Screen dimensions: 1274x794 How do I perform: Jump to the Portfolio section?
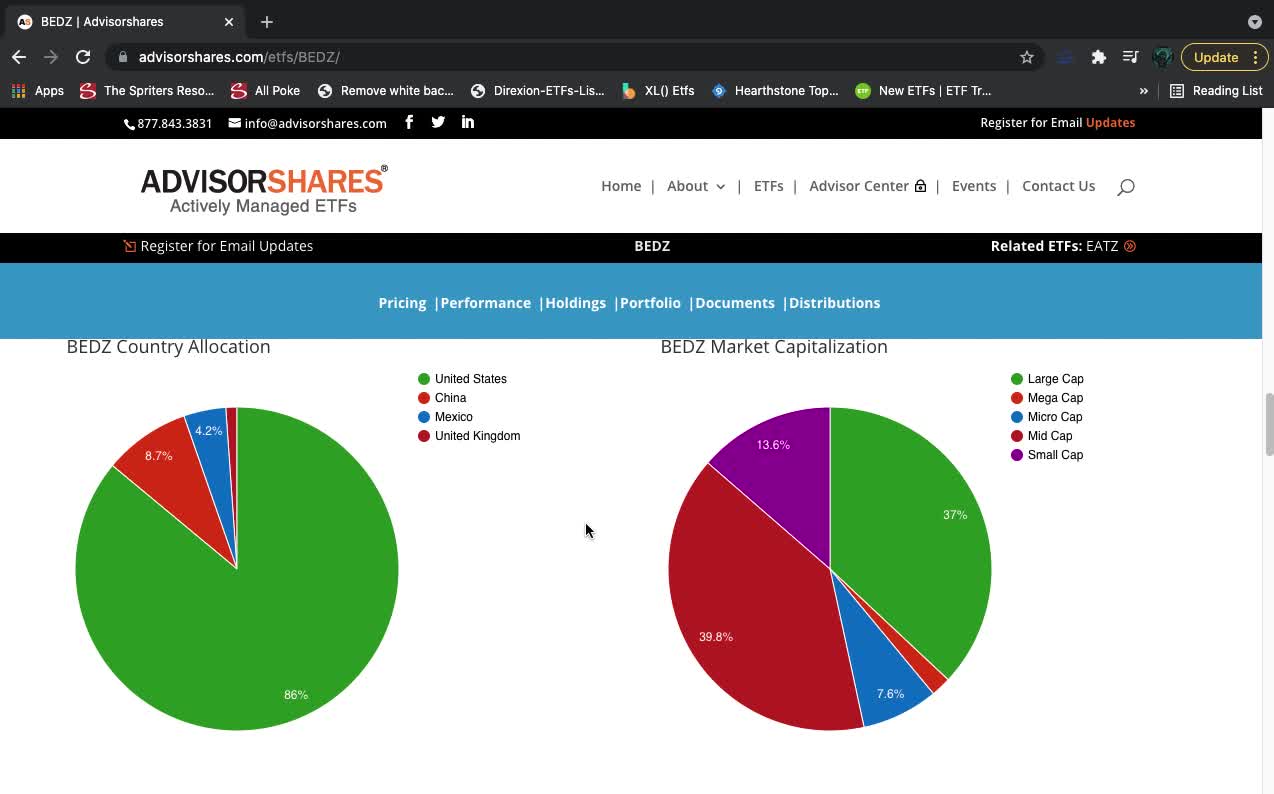650,303
